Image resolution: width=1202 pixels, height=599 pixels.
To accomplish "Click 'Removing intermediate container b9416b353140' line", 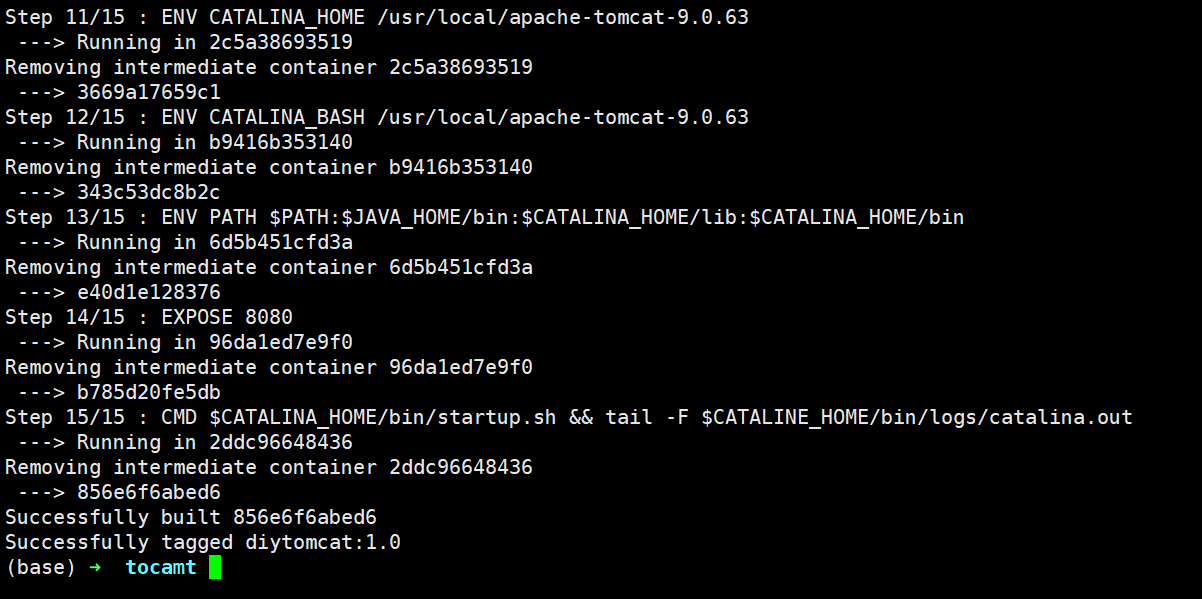I will [x=269, y=167].
